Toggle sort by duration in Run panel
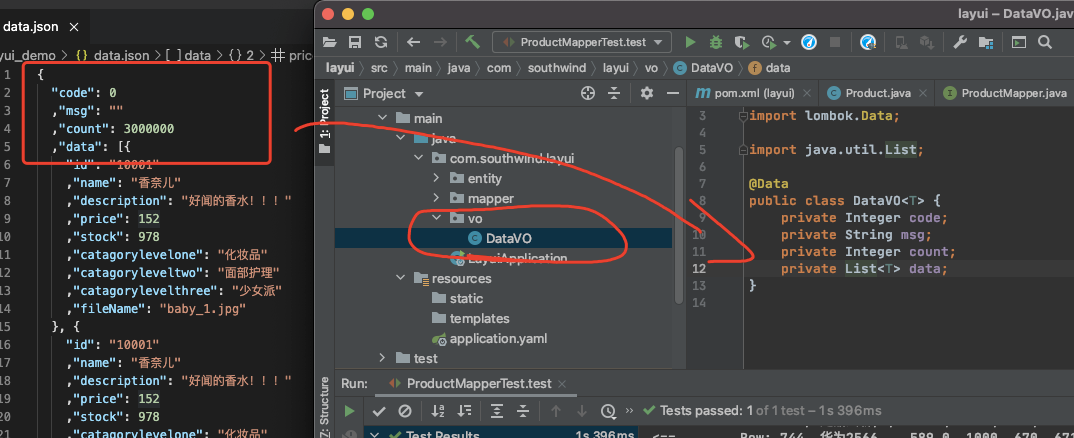1074x438 pixels. click(x=464, y=411)
